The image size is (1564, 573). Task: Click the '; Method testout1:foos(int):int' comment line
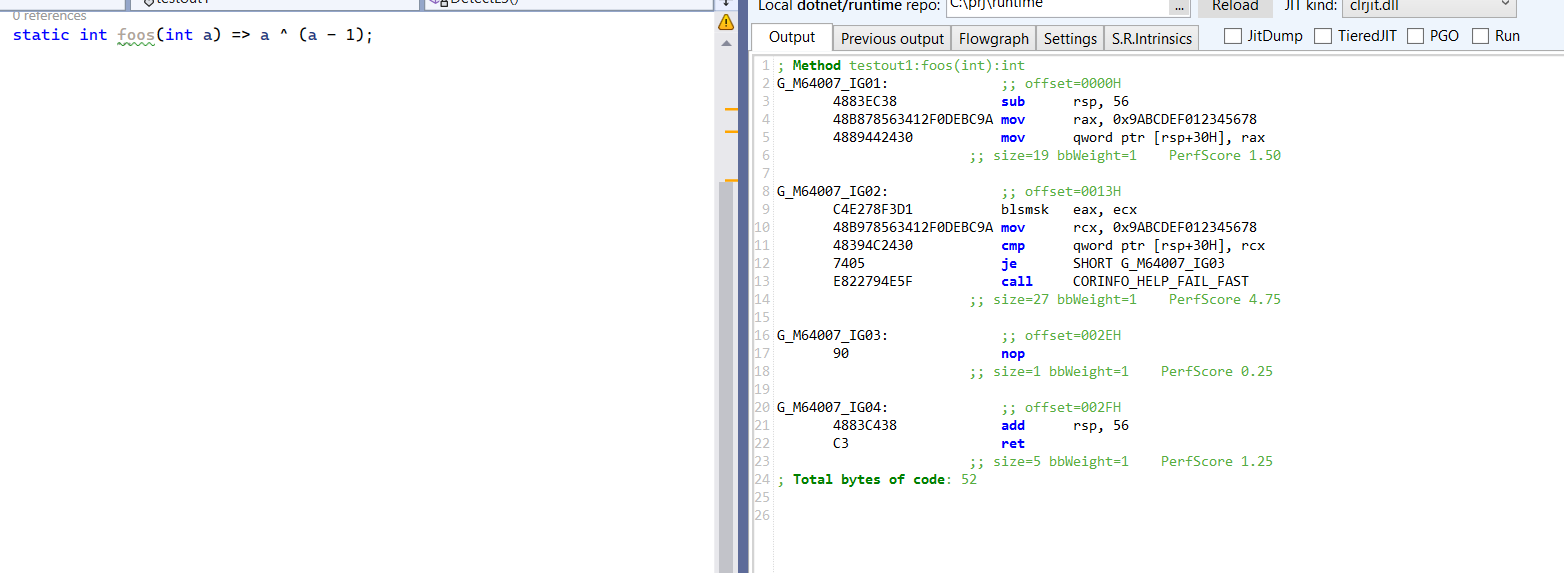(901, 65)
